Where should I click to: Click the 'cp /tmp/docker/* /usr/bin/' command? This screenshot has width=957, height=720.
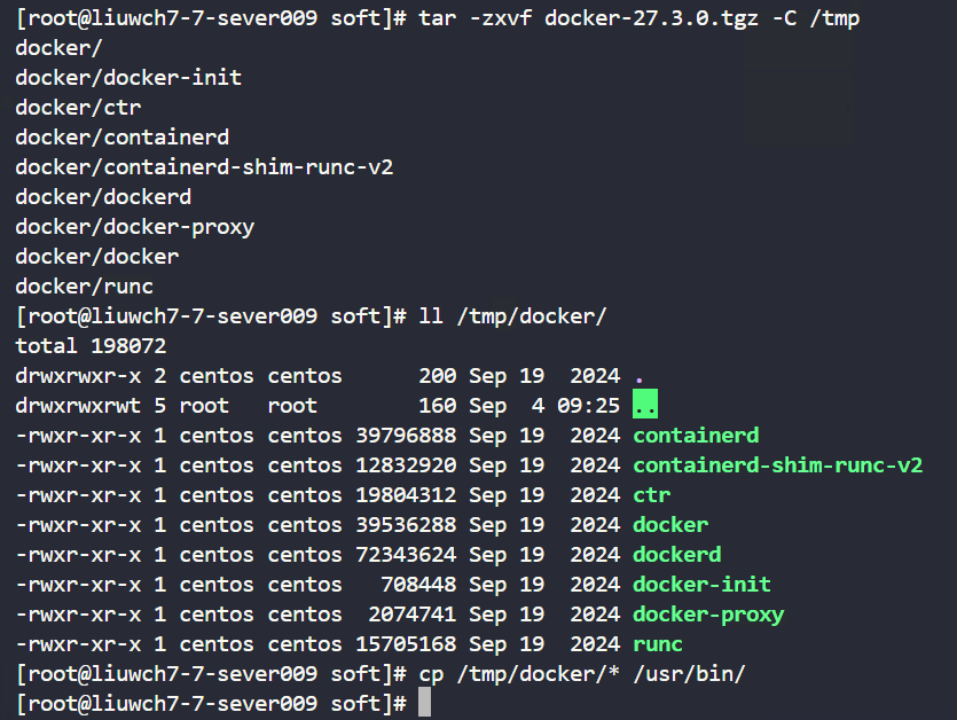click(582, 674)
